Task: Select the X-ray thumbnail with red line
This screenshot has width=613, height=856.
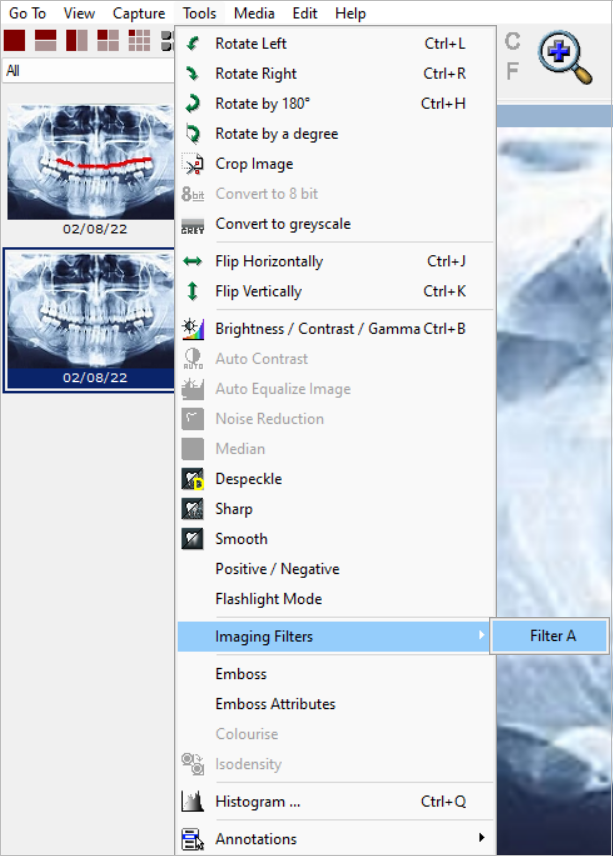Action: (90, 161)
